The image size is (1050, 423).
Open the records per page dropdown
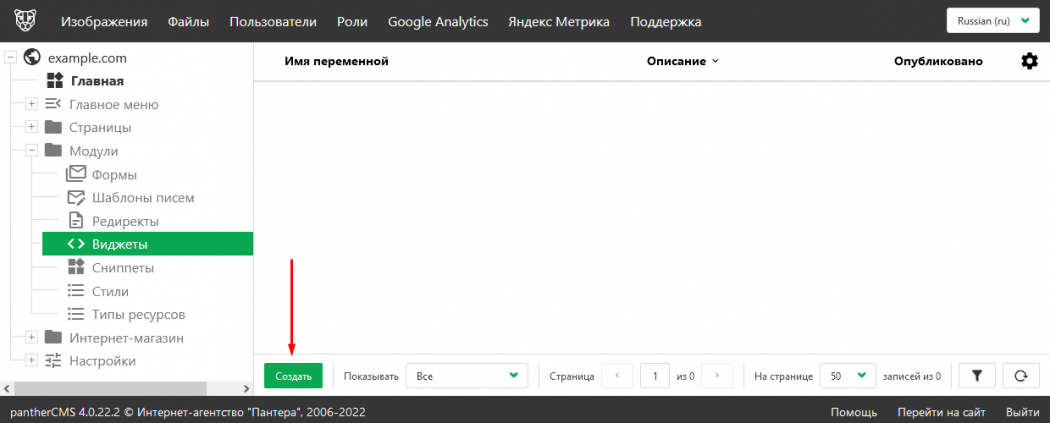point(848,376)
